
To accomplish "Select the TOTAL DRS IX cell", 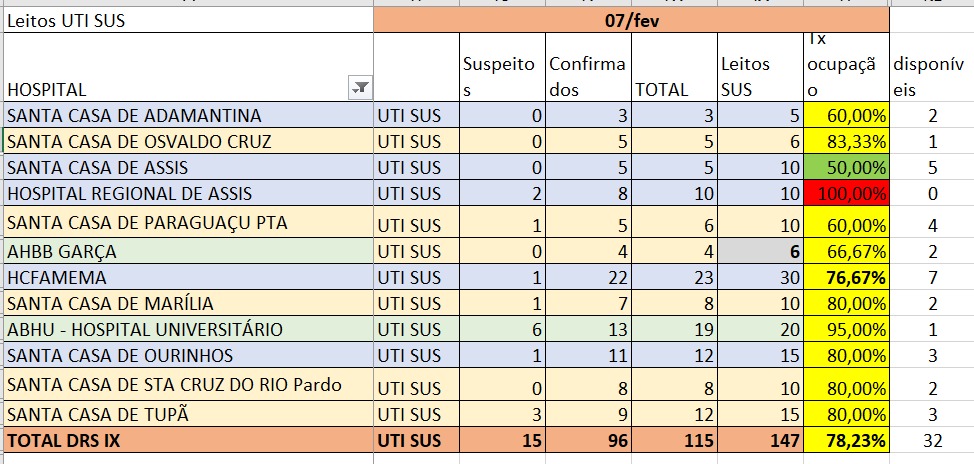I will 188,438.
